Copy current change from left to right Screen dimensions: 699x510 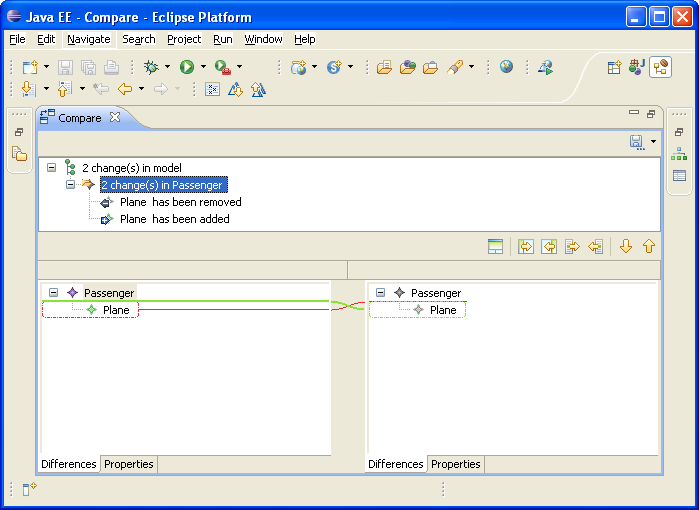(x=572, y=247)
